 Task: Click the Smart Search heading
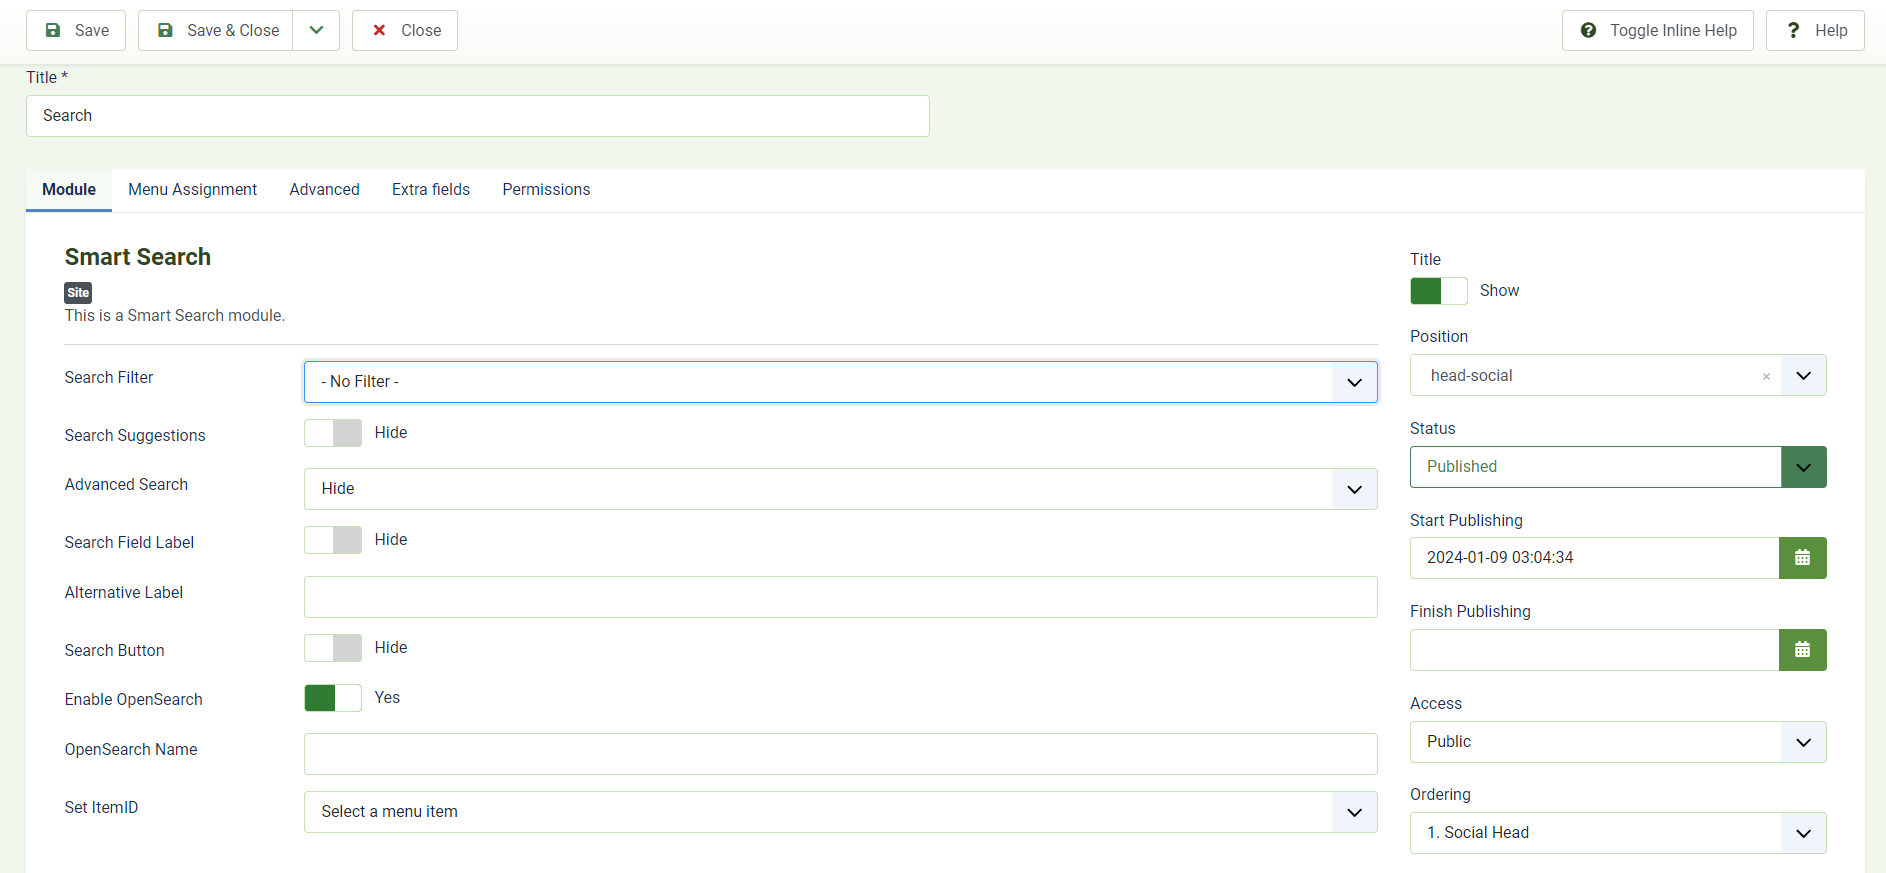click(138, 257)
